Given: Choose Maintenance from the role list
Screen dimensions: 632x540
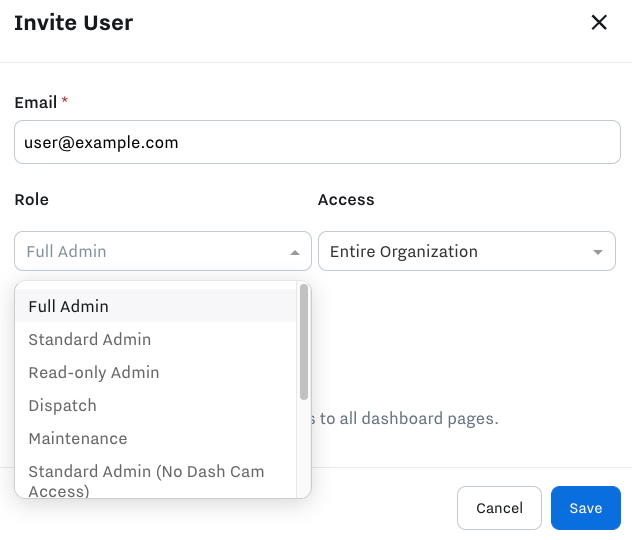Looking at the screenshot, I should (x=78, y=438).
